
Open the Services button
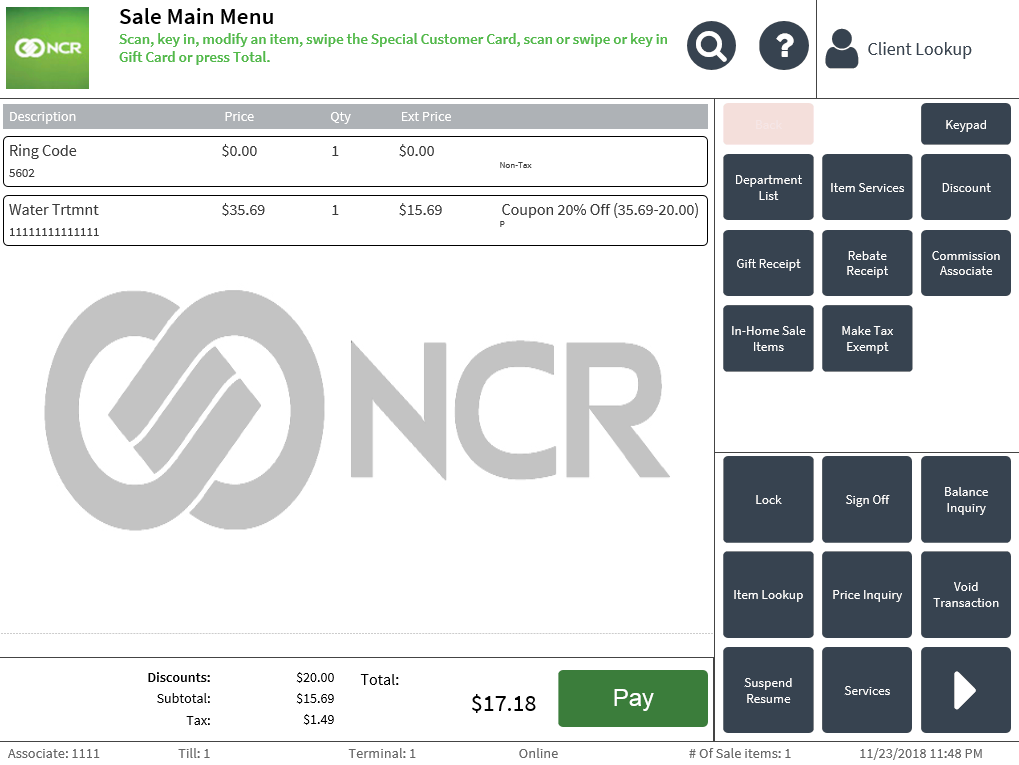coord(867,690)
